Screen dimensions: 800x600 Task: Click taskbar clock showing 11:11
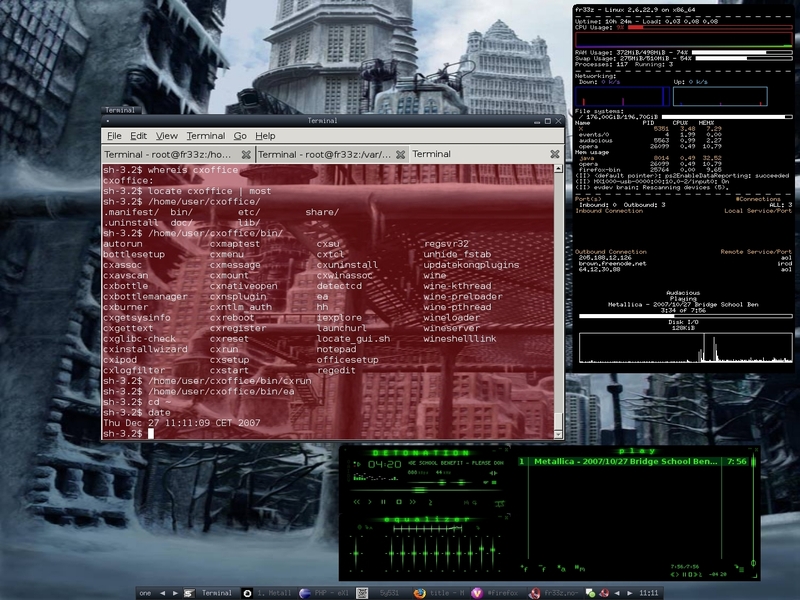tap(648, 593)
